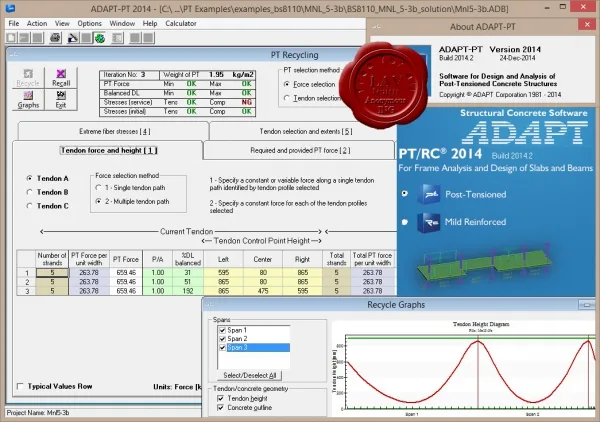Click the New file toolbar icon
Screen dimensions: 600x422
11,37
